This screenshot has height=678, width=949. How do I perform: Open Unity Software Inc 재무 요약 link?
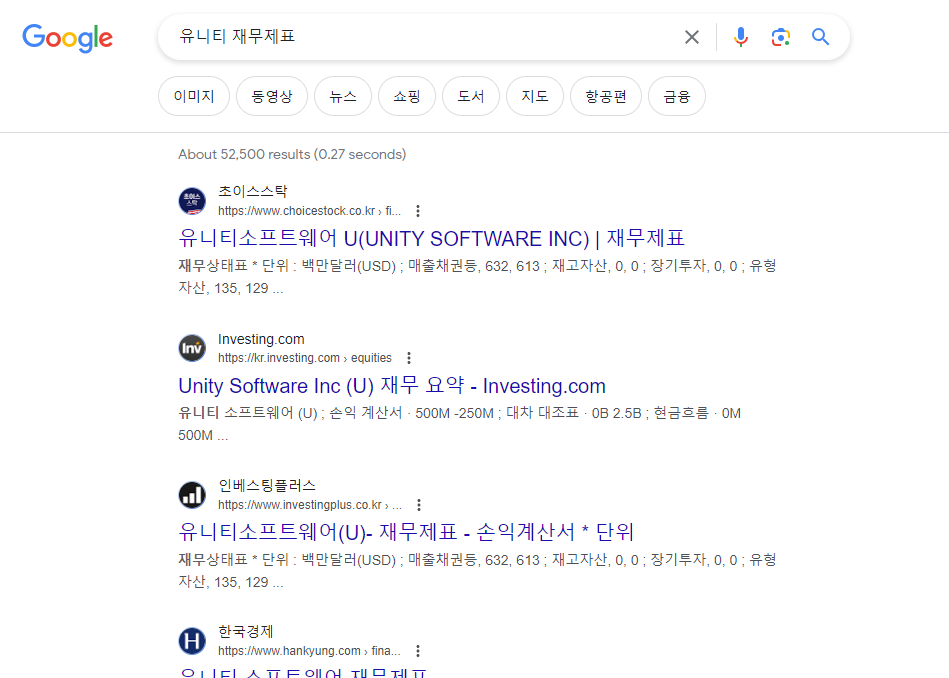pos(391,386)
